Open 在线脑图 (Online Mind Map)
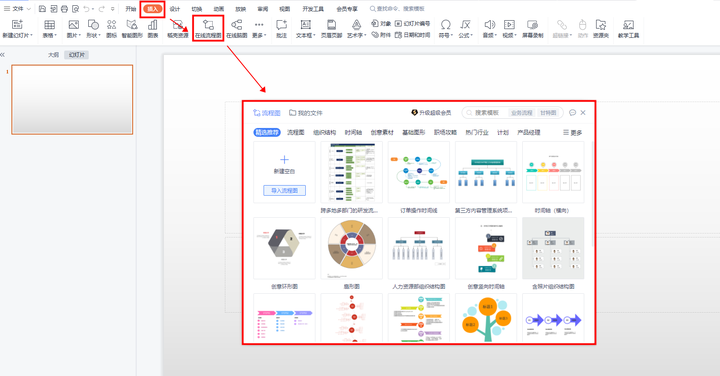Viewport: 720px width, 376px height. coord(236,28)
